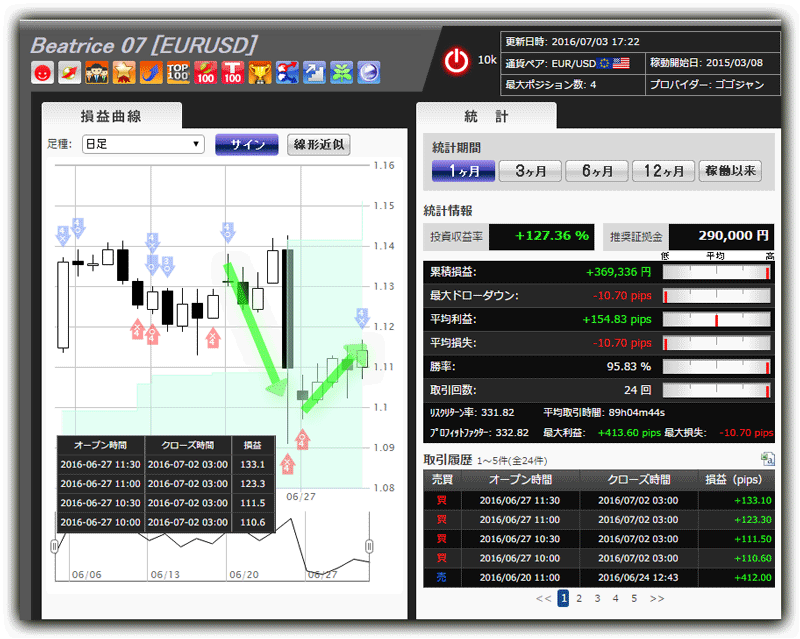Click the red power button icon

pos(456,62)
